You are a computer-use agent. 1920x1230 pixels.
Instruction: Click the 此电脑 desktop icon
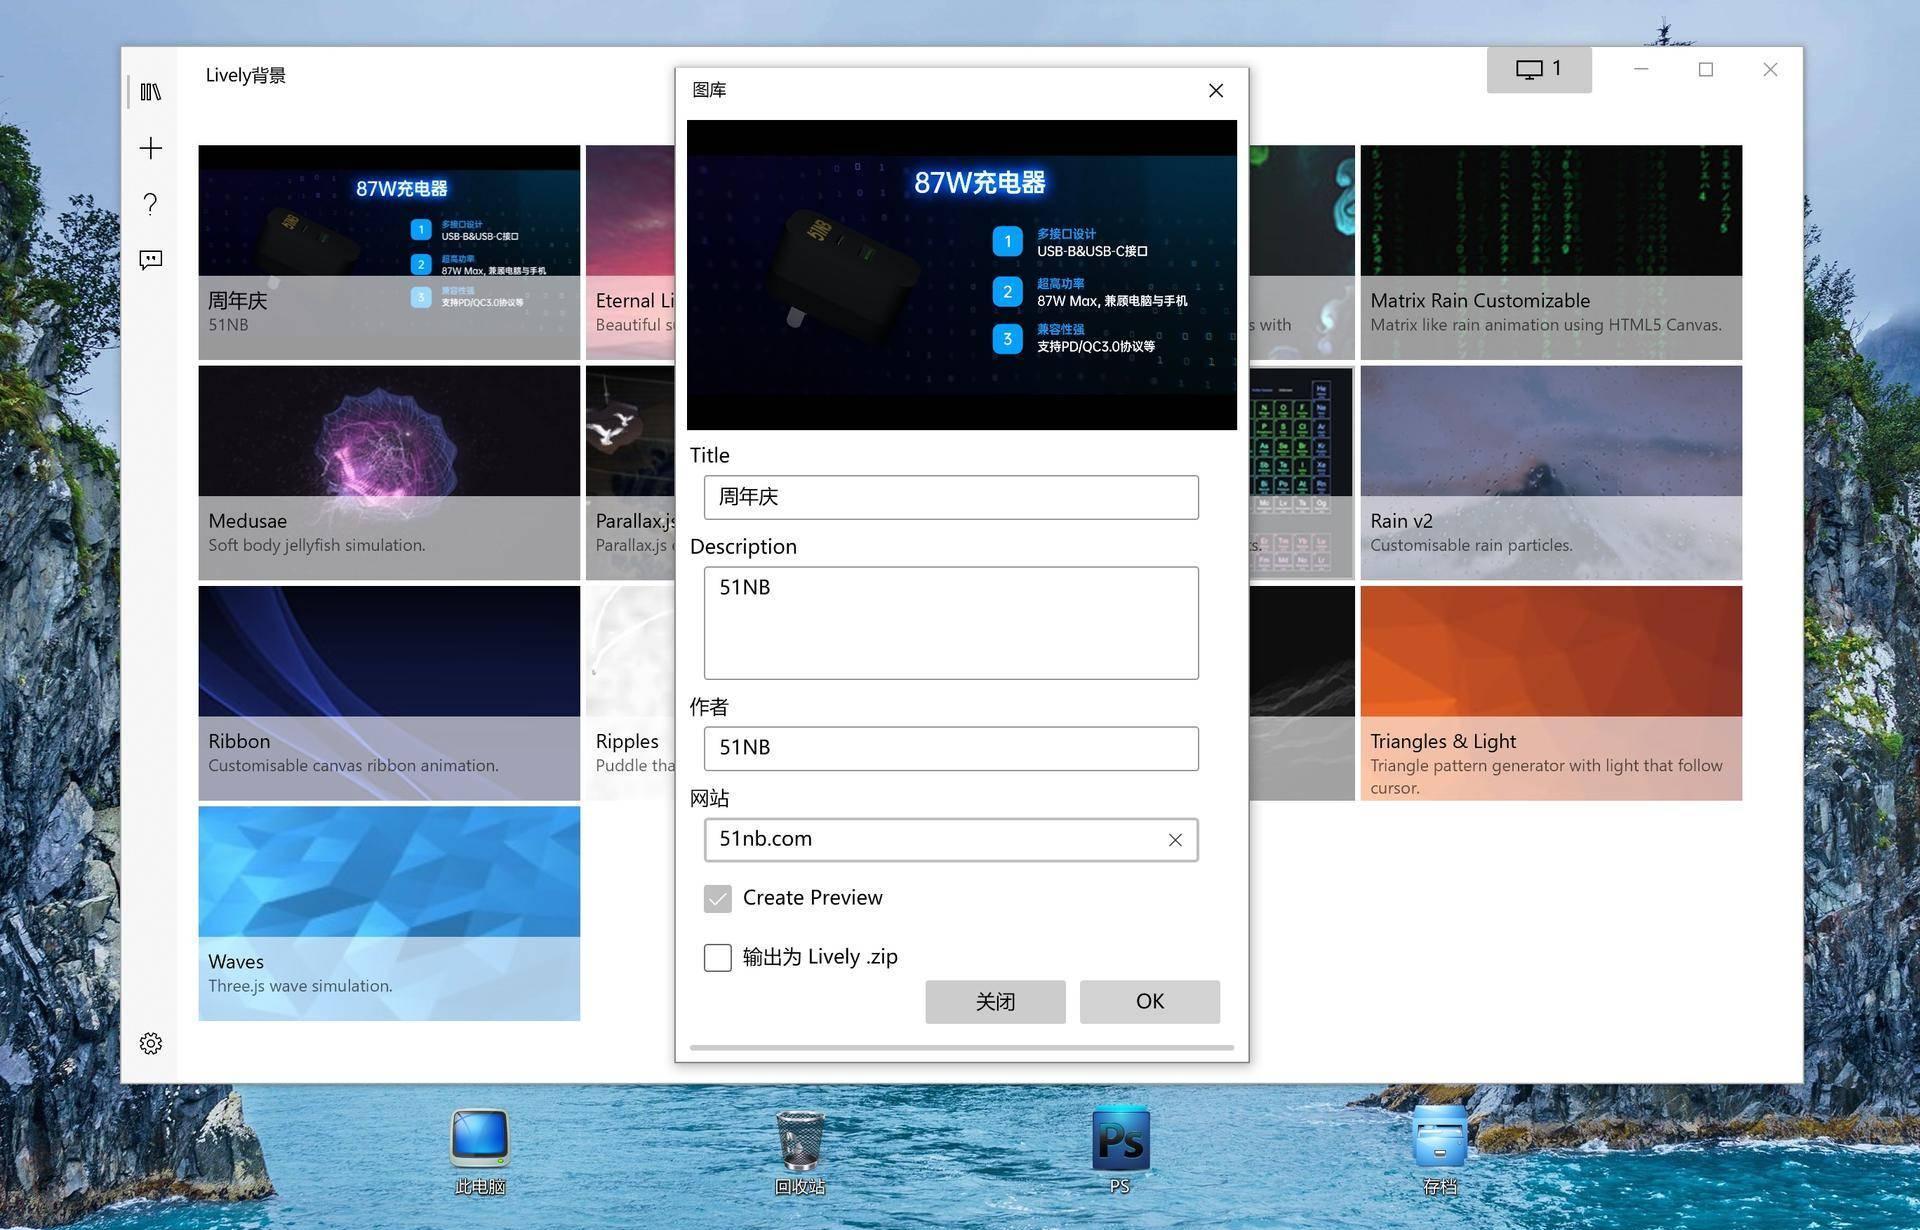click(x=480, y=1152)
